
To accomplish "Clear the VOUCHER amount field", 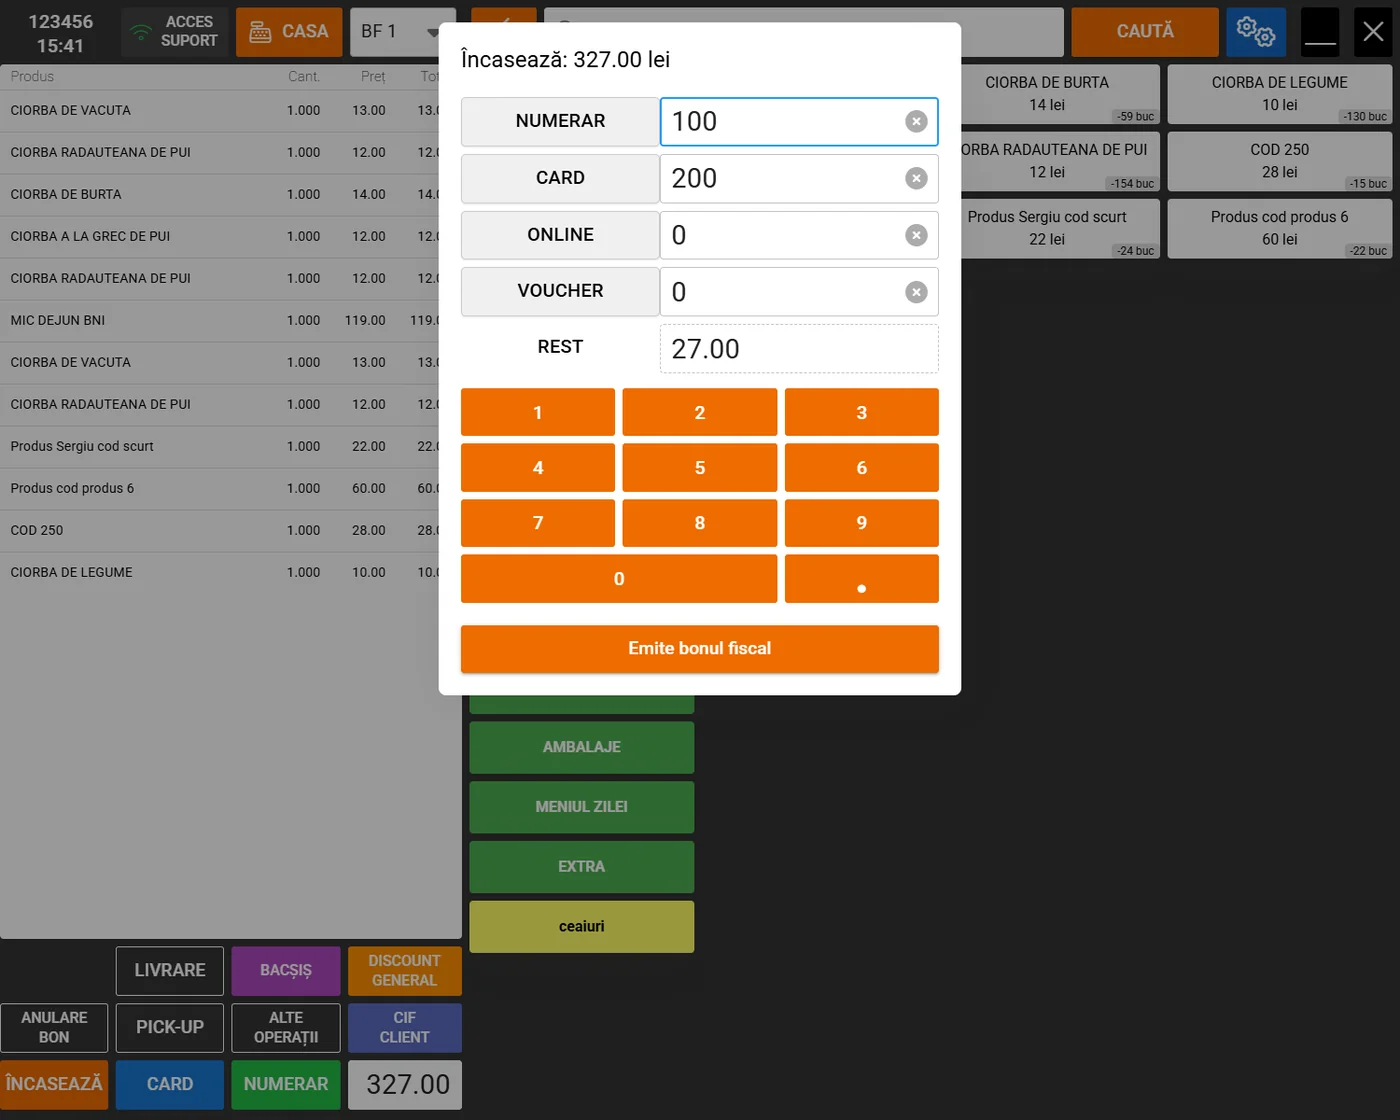I will coord(915,292).
